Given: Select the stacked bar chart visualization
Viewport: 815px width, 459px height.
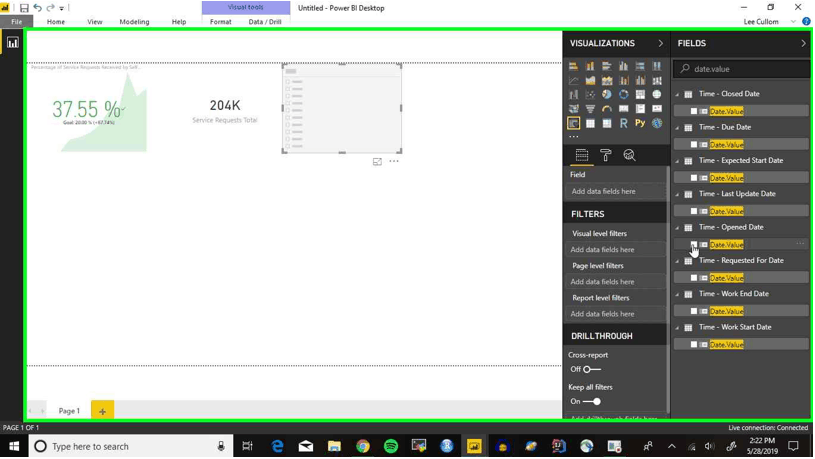Looking at the screenshot, I should click(573, 66).
